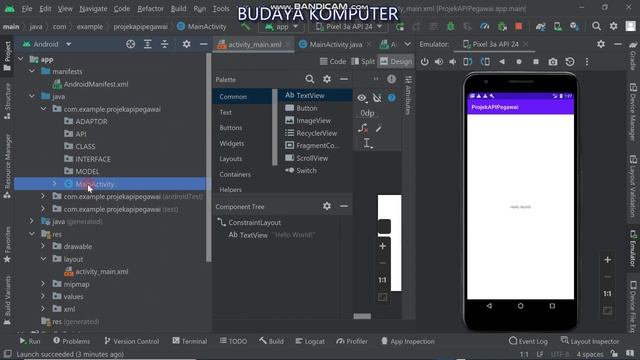The width and height of the screenshot is (640, 360).
Task: Expand all in Project panel
Action: coord(147,44)
